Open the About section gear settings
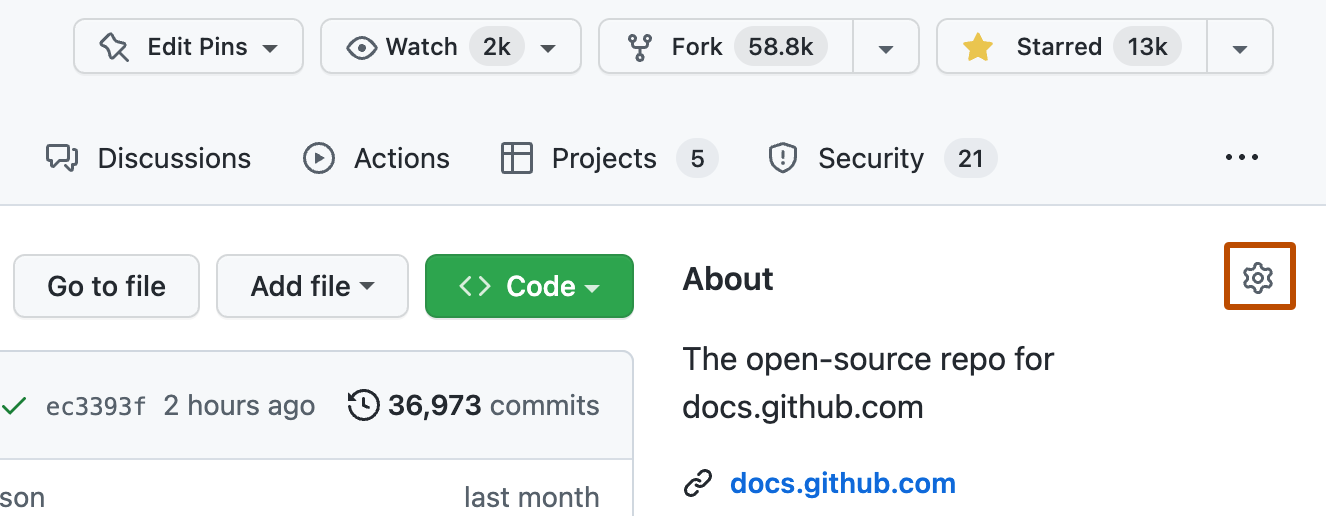Viewport: 1326px width, 516px height. (1258, 277)
